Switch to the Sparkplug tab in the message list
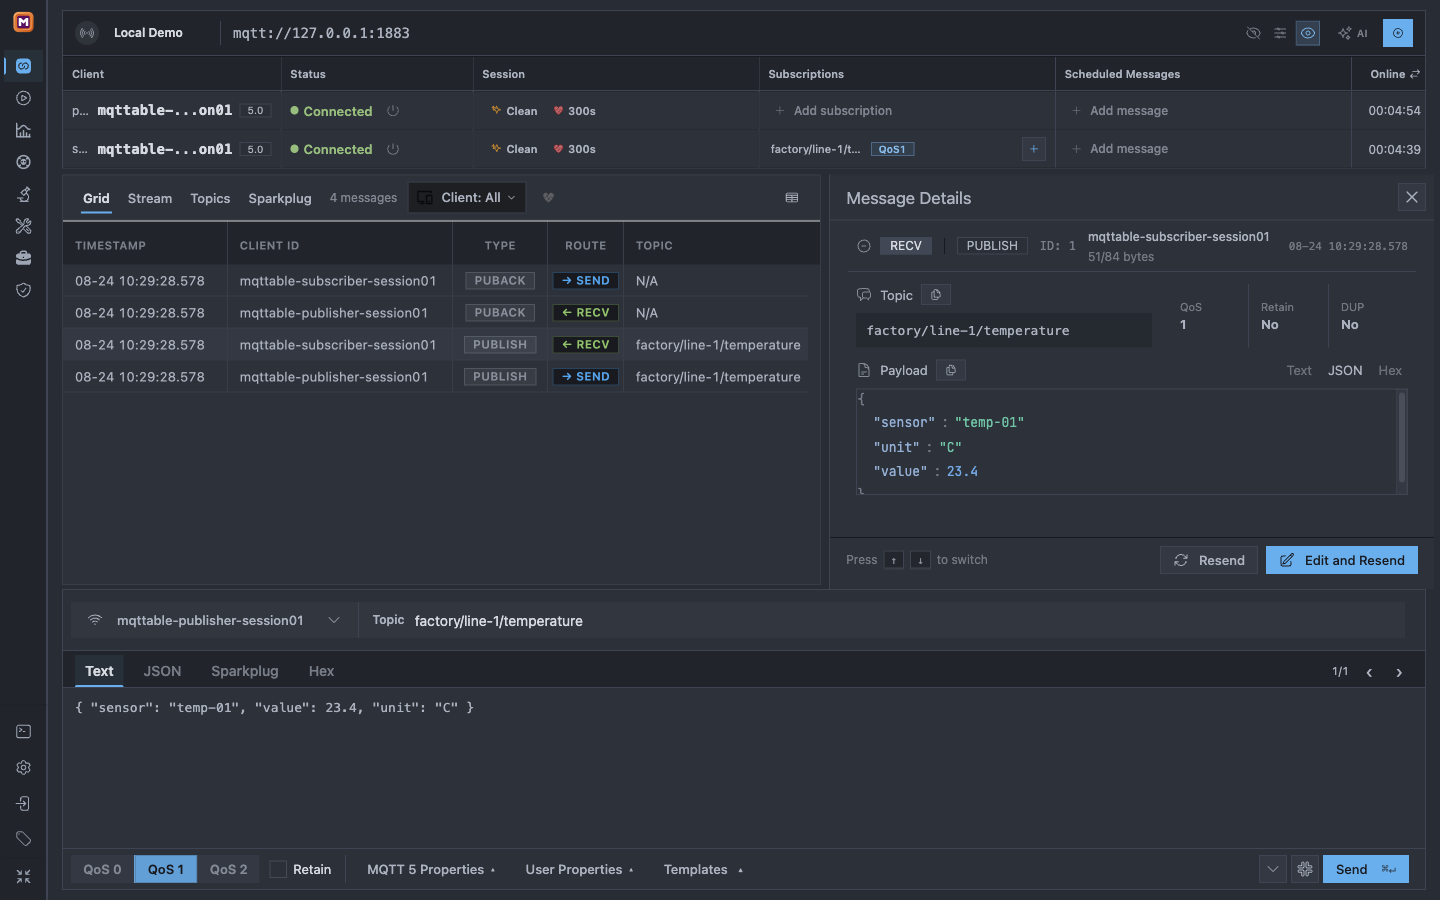 click(x=280, y=198)
